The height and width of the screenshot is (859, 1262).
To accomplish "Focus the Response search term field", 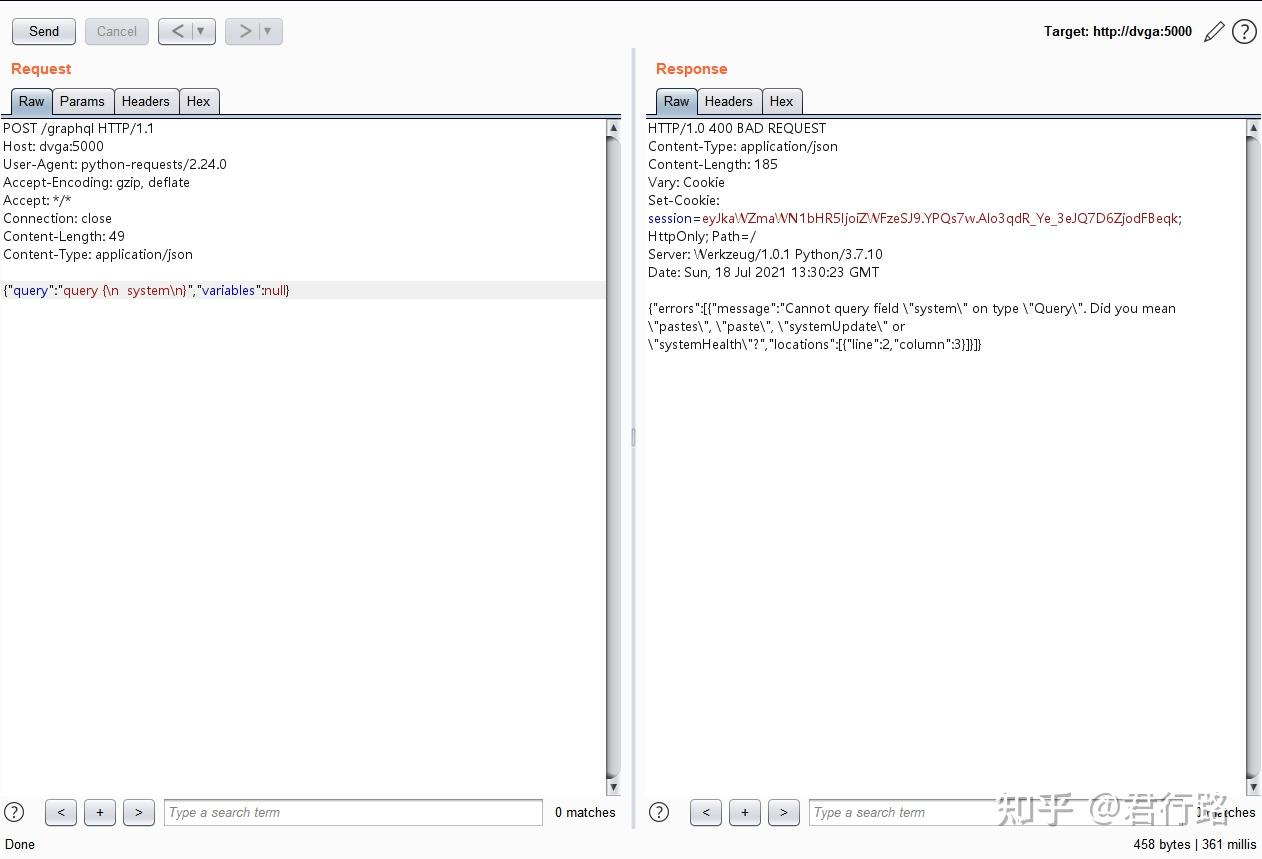I will 998,812.
